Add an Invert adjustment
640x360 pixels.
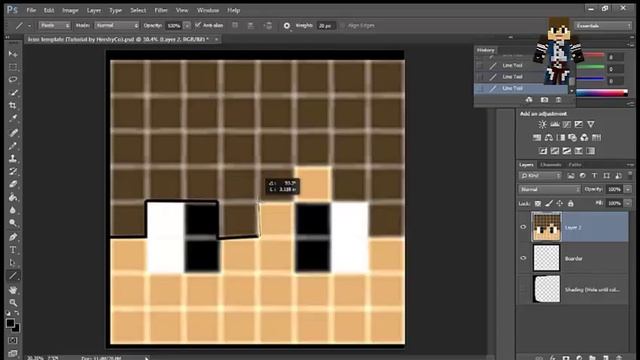(543, 151)
